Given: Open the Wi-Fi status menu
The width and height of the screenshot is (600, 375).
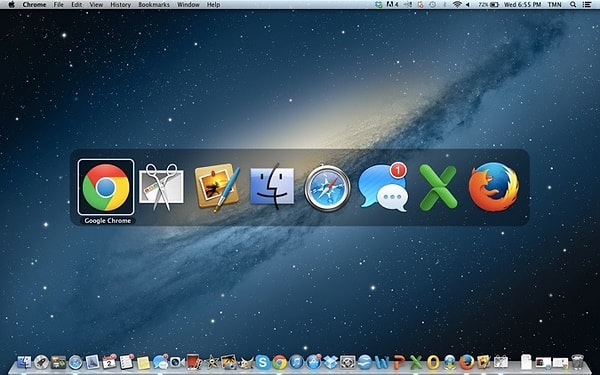Looking at the screenshot, I should (457, 5).
